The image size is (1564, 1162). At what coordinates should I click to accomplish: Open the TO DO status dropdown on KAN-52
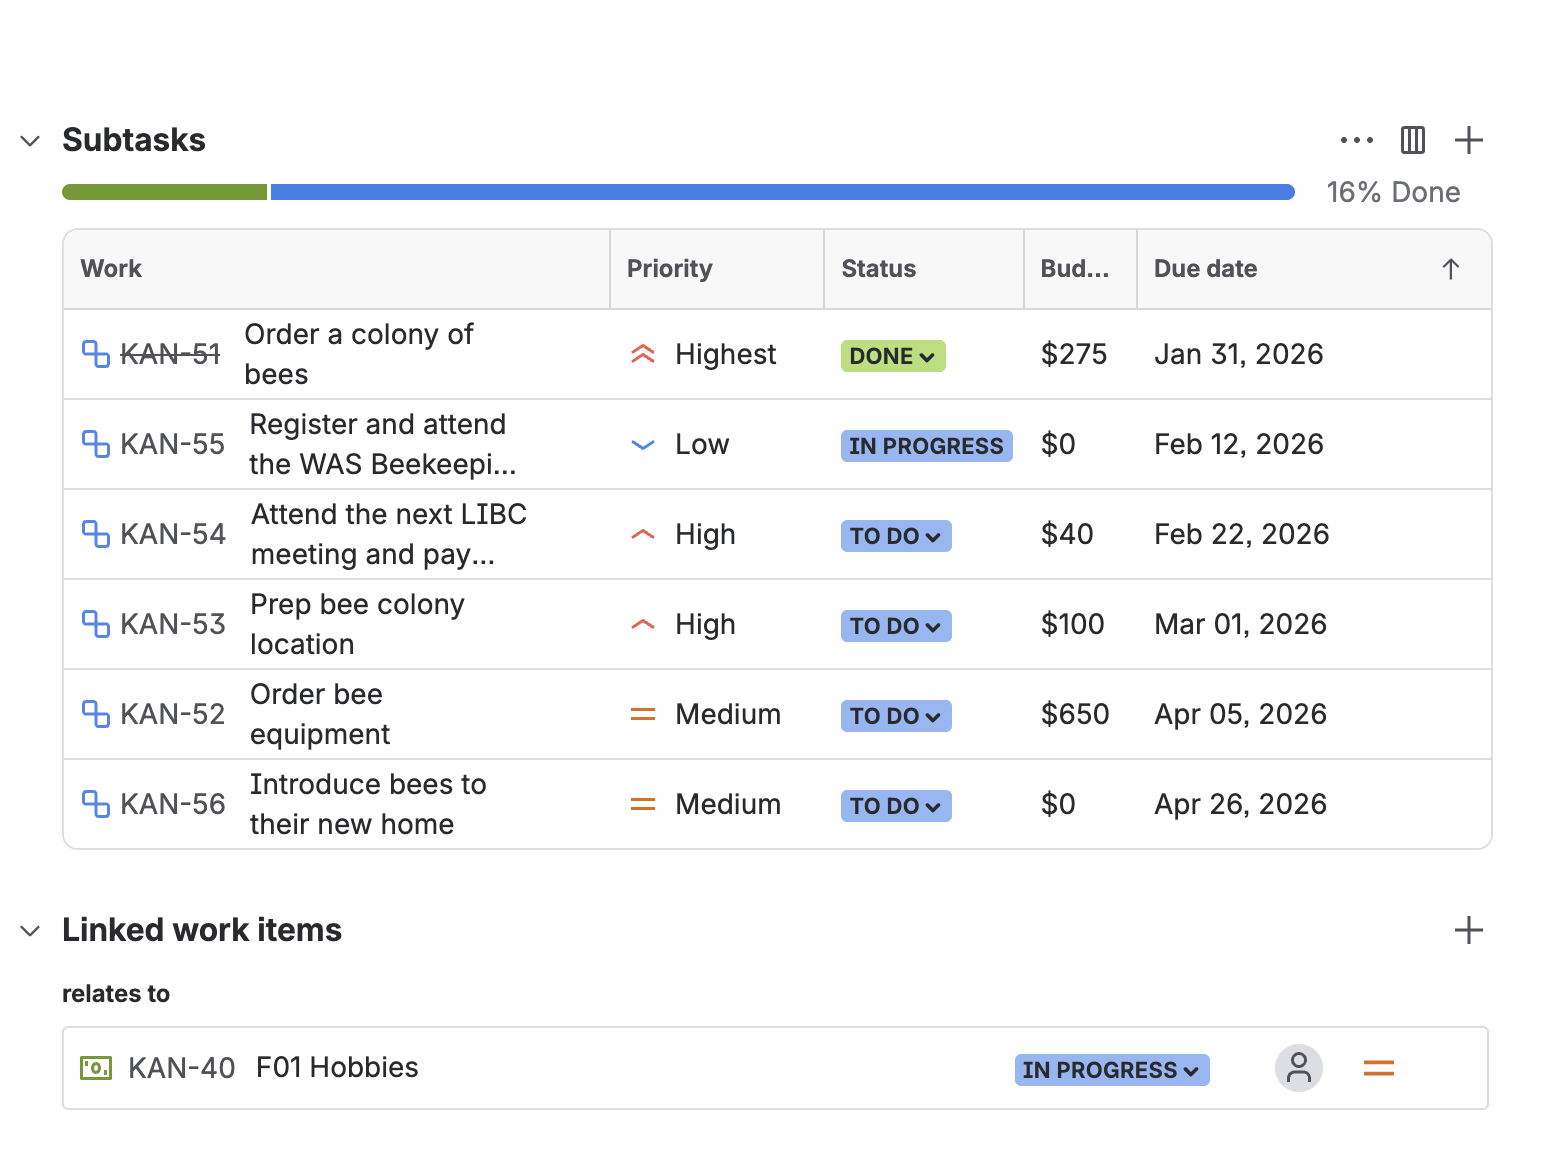pyautogui.click(x=895, y=715)
